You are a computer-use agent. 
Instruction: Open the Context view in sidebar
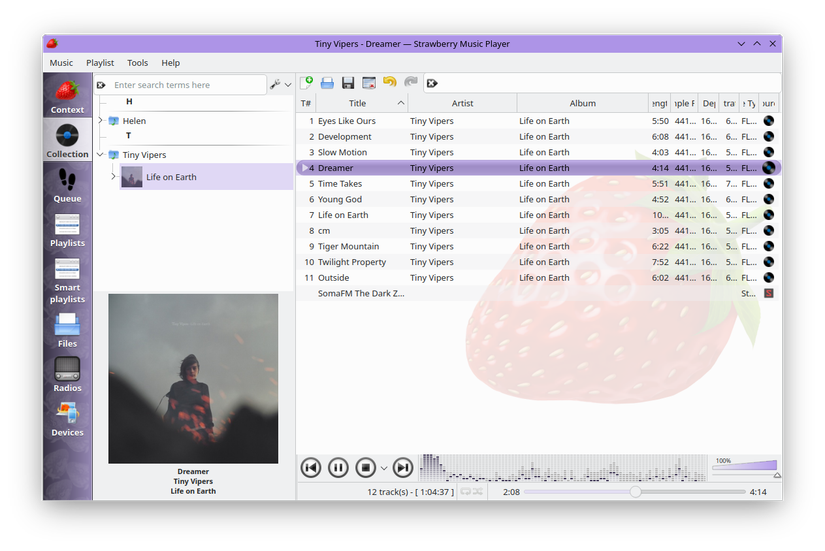[x=67, y=97]
